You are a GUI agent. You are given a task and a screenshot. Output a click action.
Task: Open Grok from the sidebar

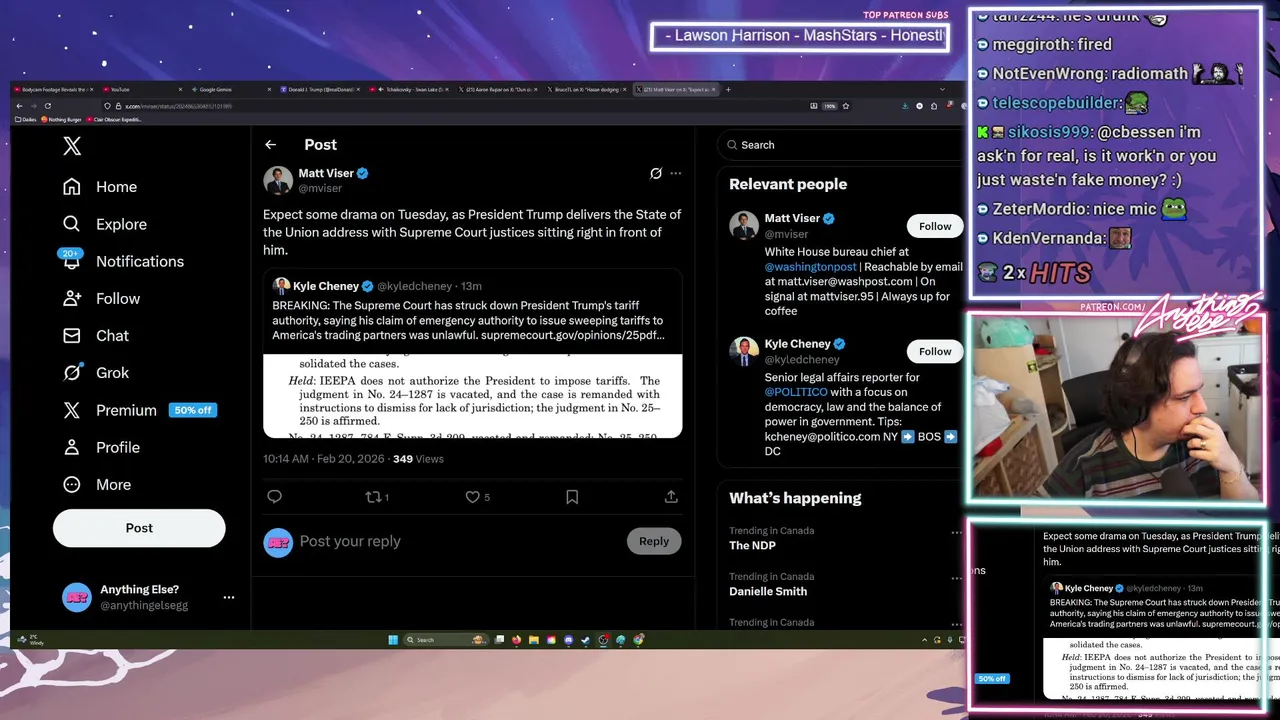[x=96, y=372]
